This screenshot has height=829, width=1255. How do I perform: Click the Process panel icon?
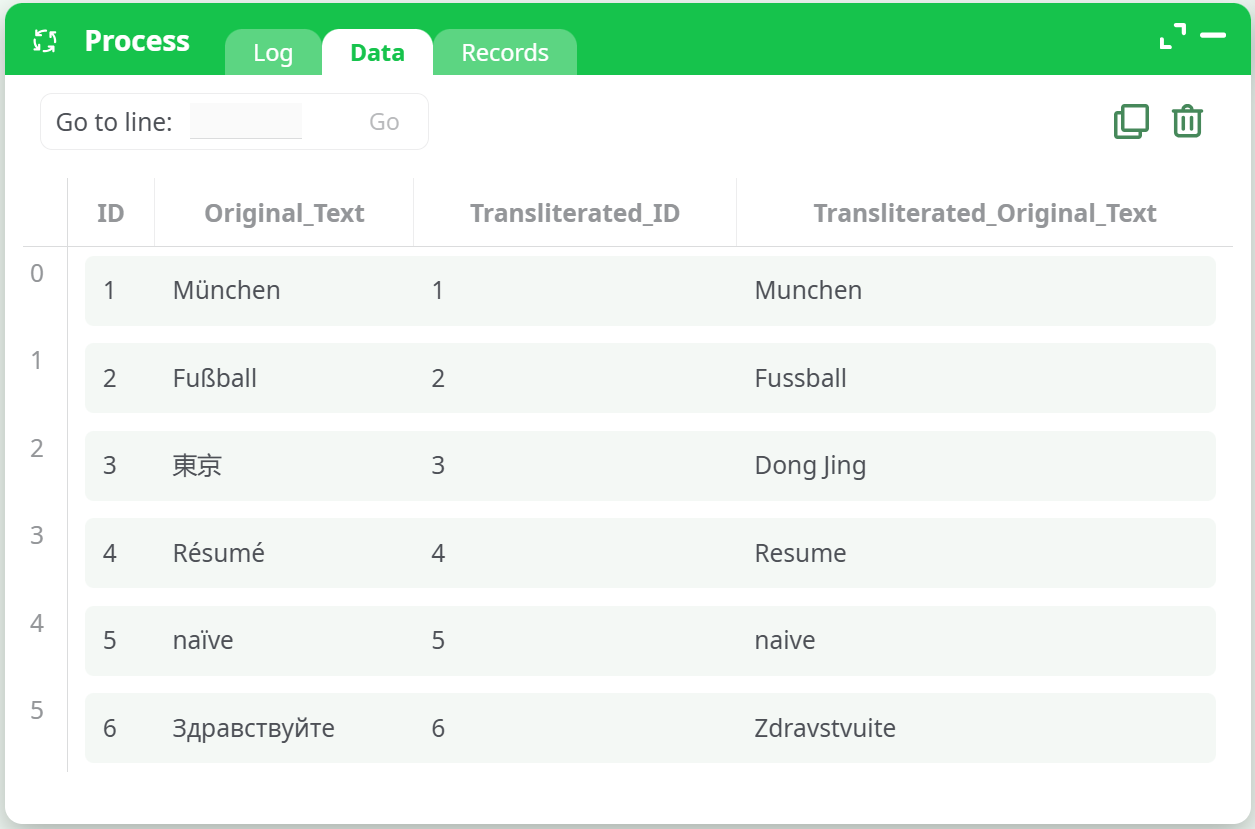(44, 41)
